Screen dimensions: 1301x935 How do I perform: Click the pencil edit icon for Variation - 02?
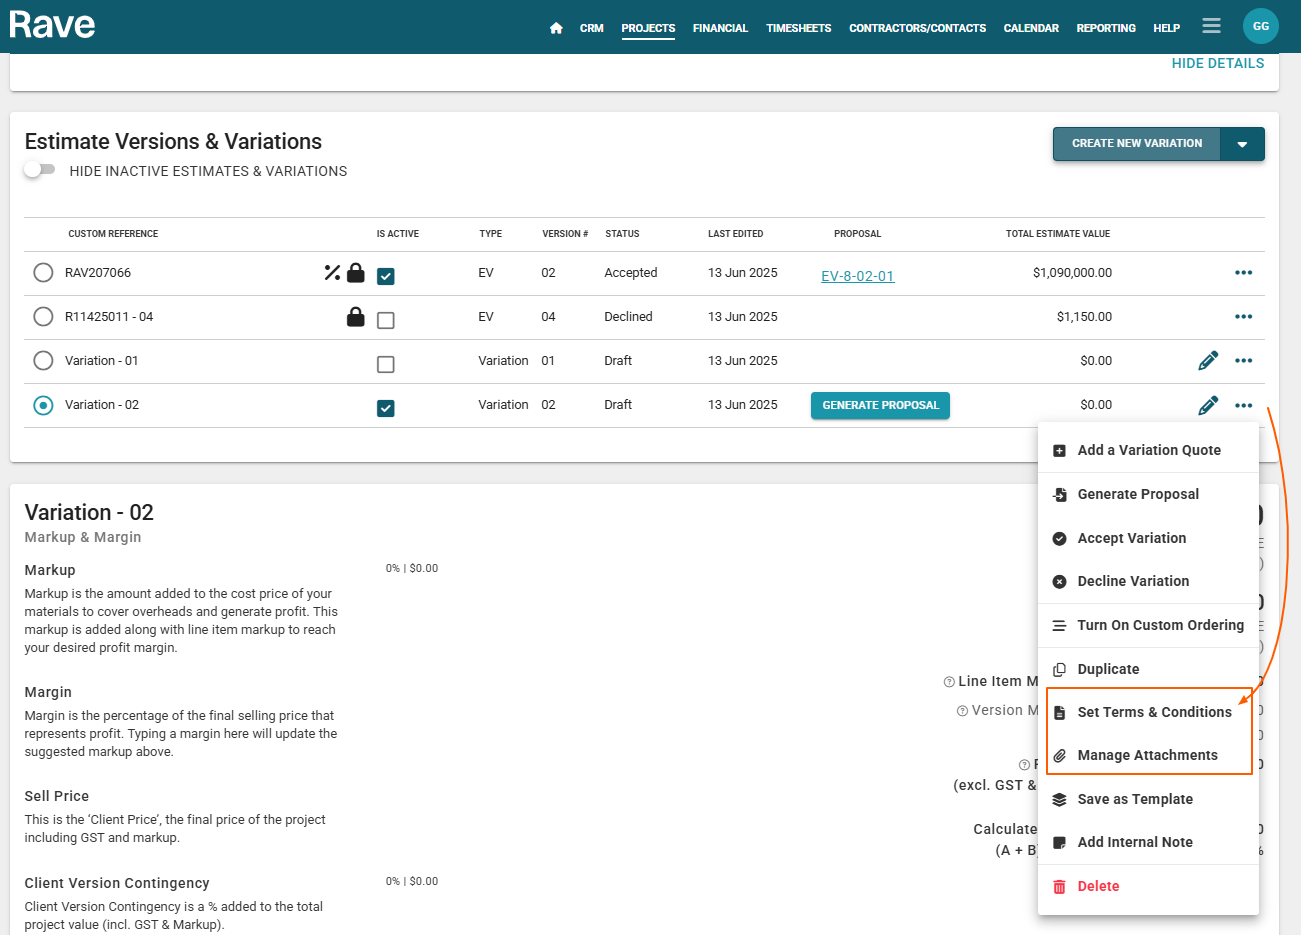(x=1208, y=405)
